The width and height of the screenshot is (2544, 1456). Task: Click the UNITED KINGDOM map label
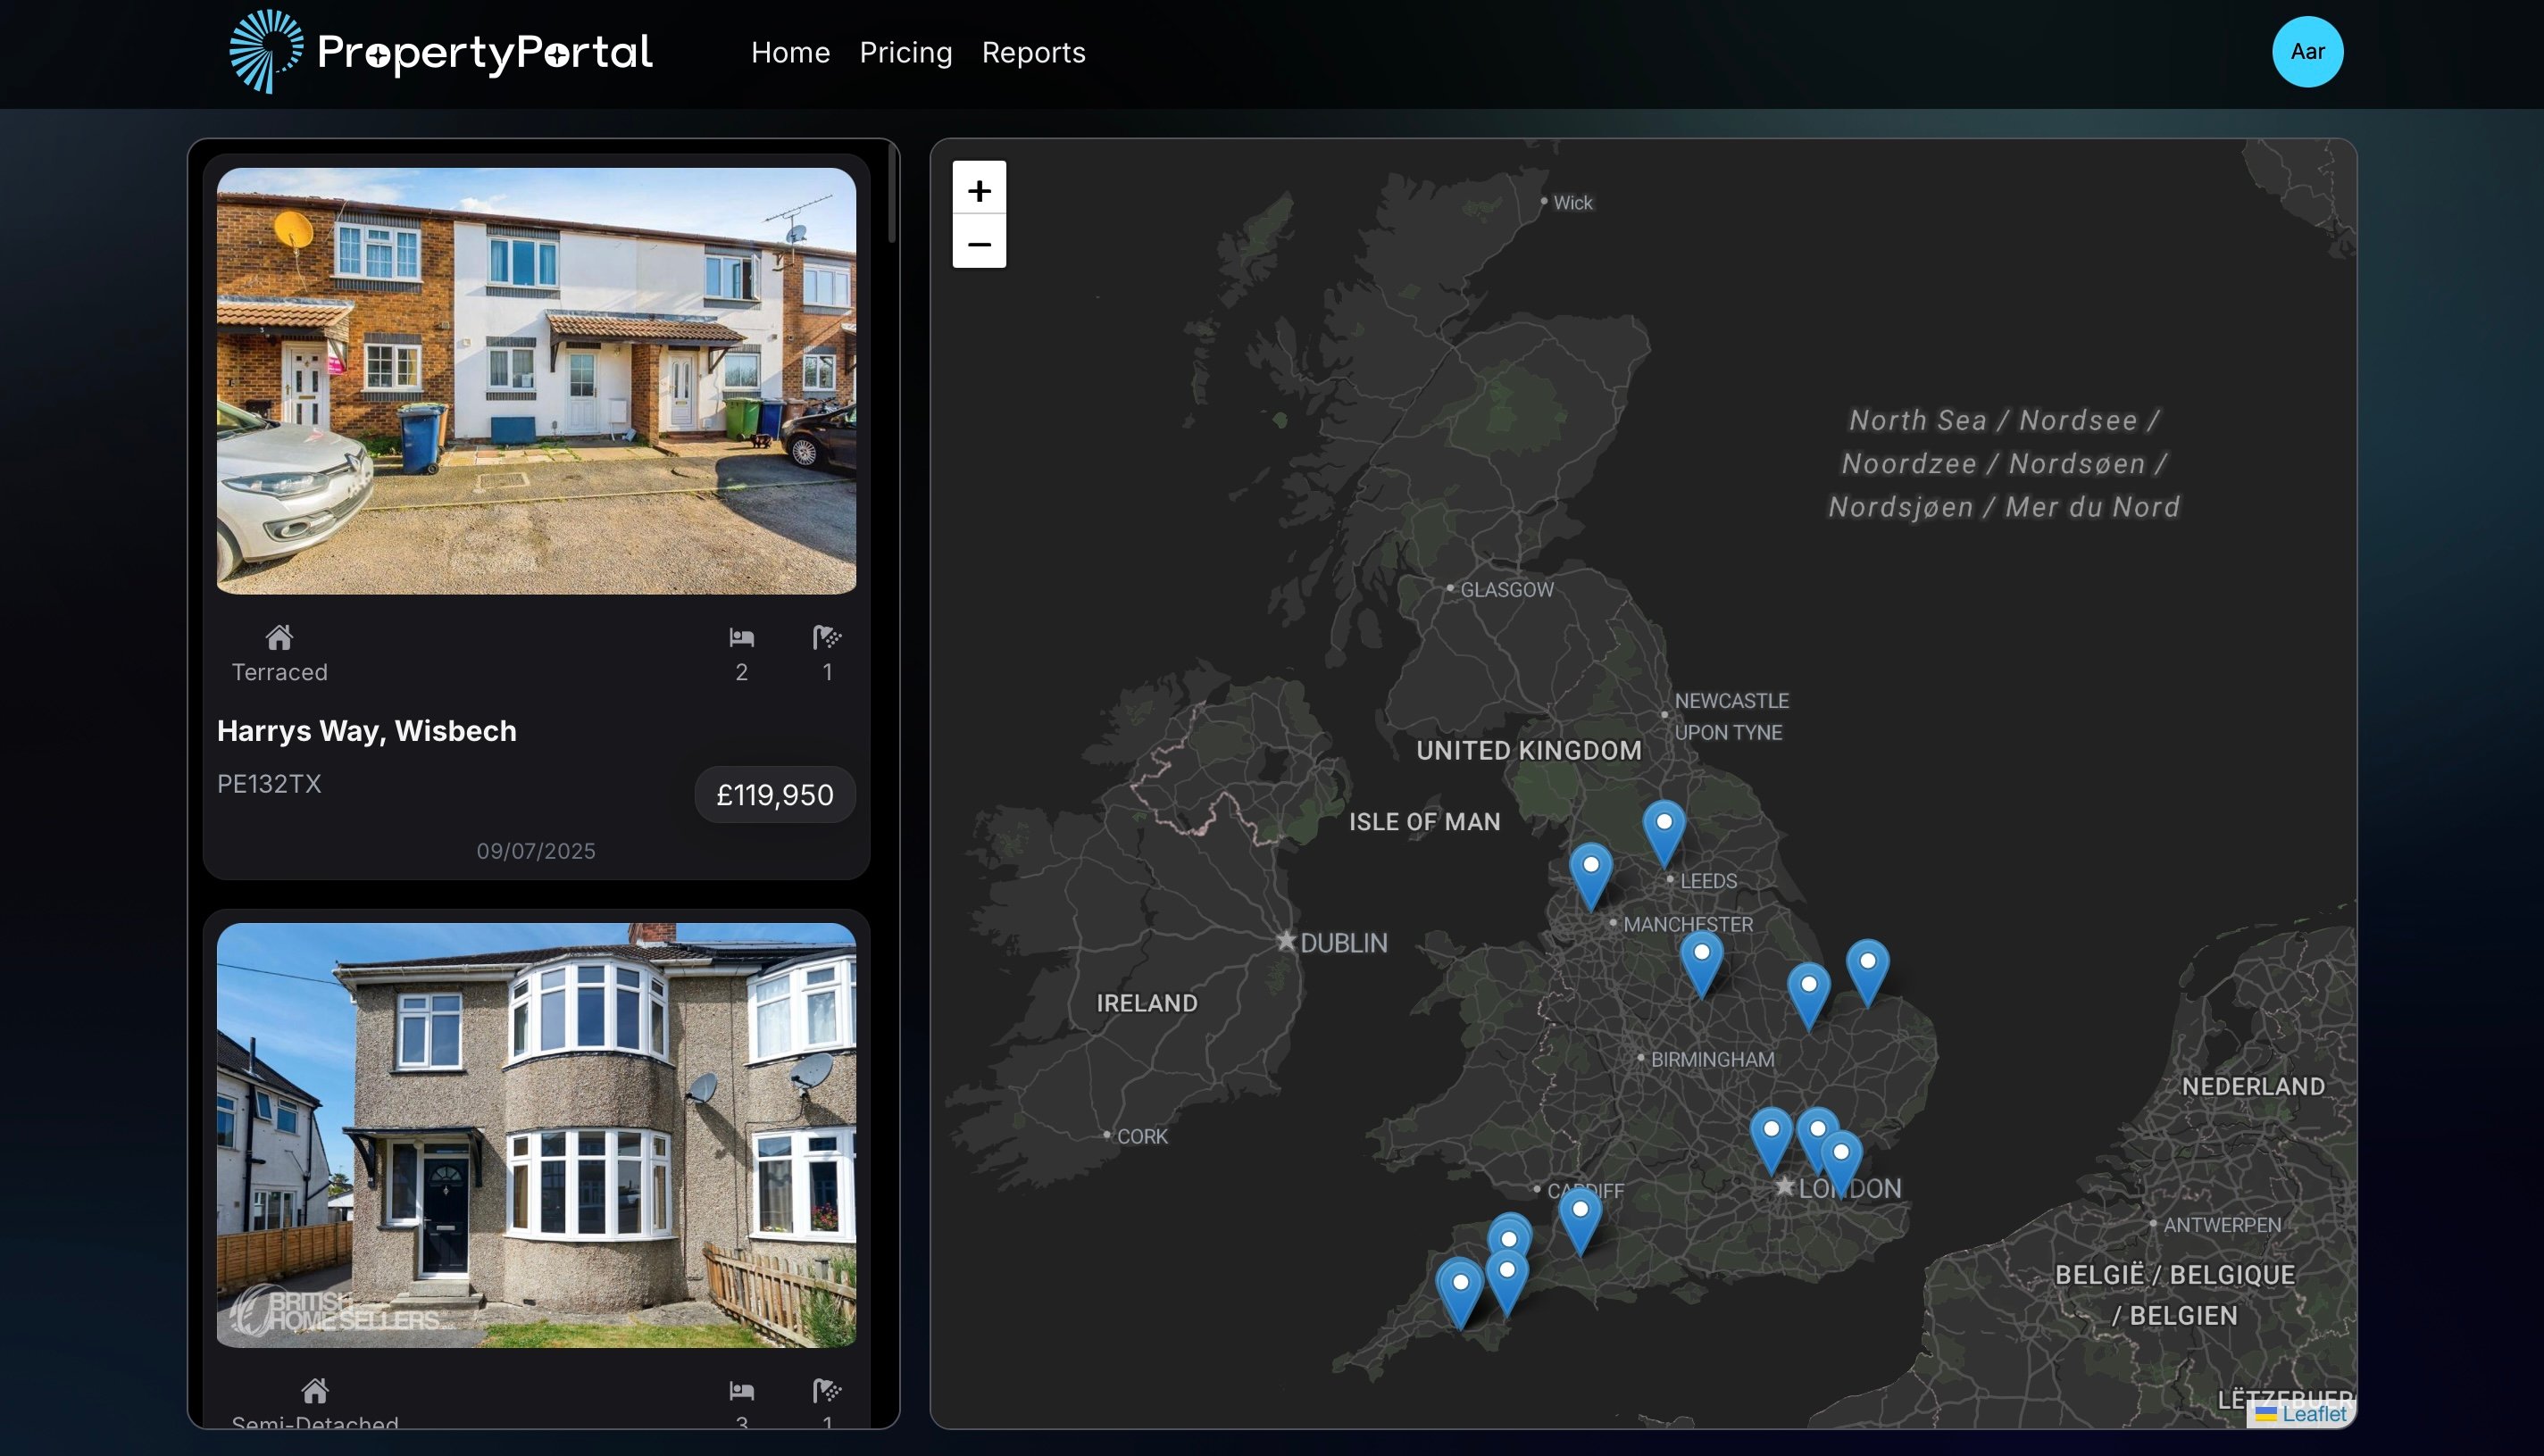[x=1529, y=750]
